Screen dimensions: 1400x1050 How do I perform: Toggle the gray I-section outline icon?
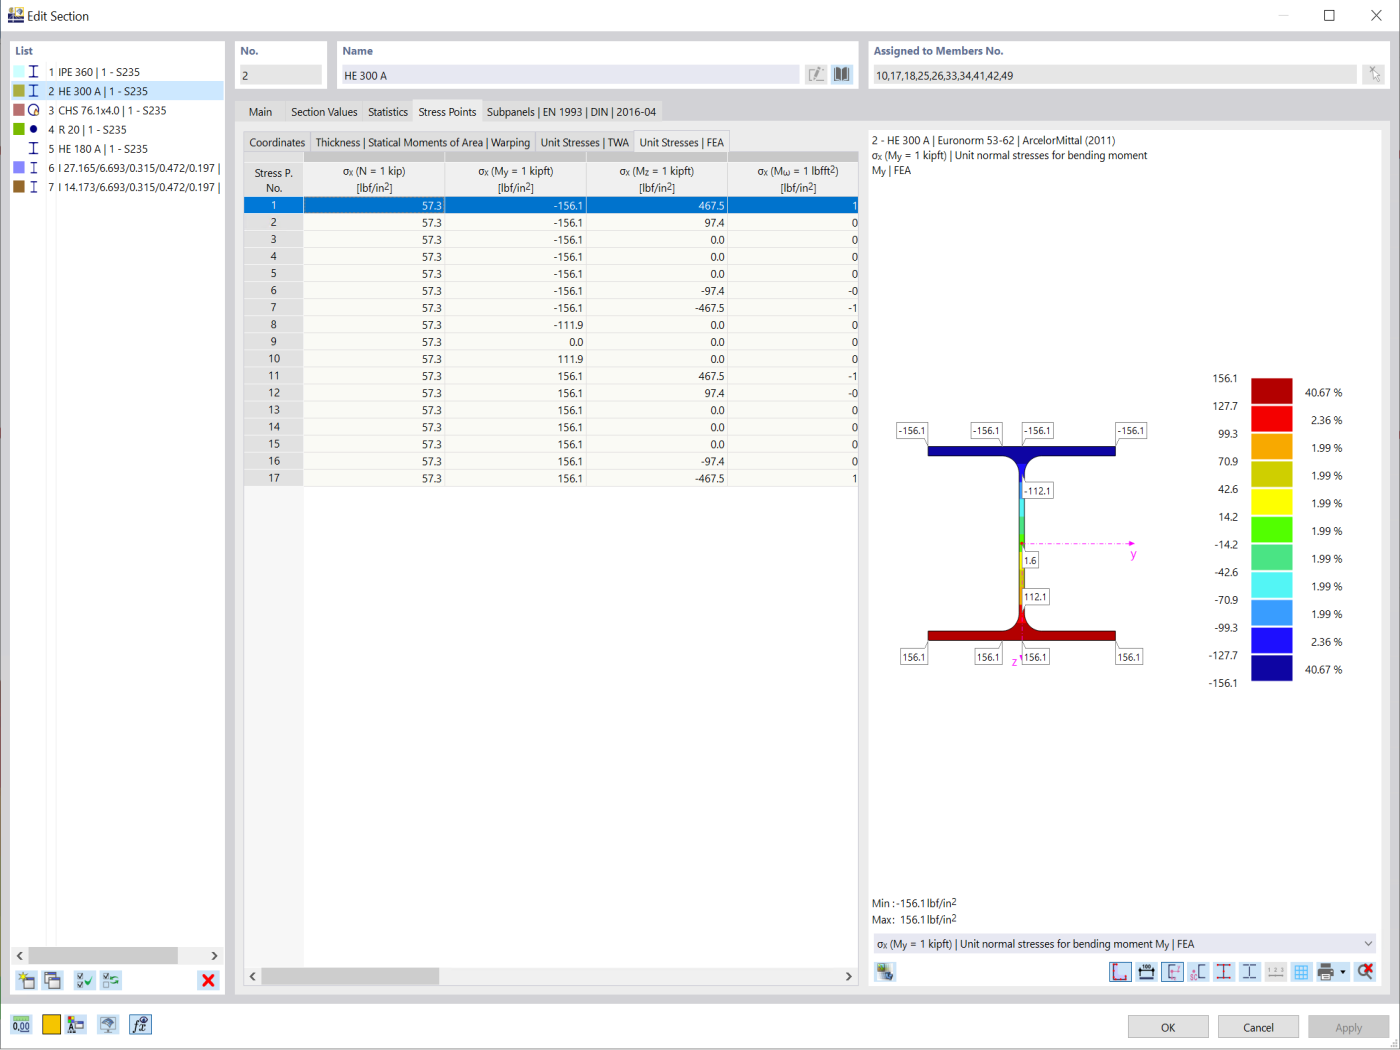click(x=1250, y=971)
